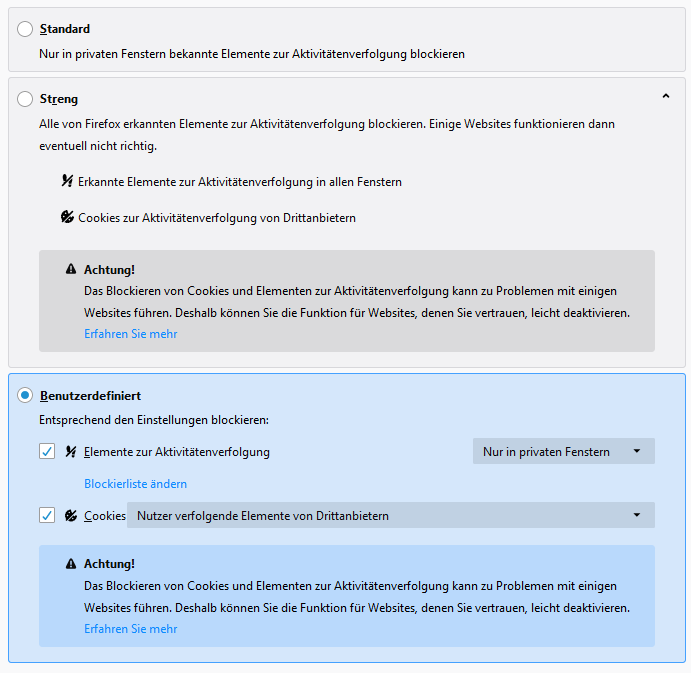Image resolution: width=691 pixels, height=673 pixels.
Task: Open 'Nur in privaten Fenstern' dropdown
Action: coord(563,452)
